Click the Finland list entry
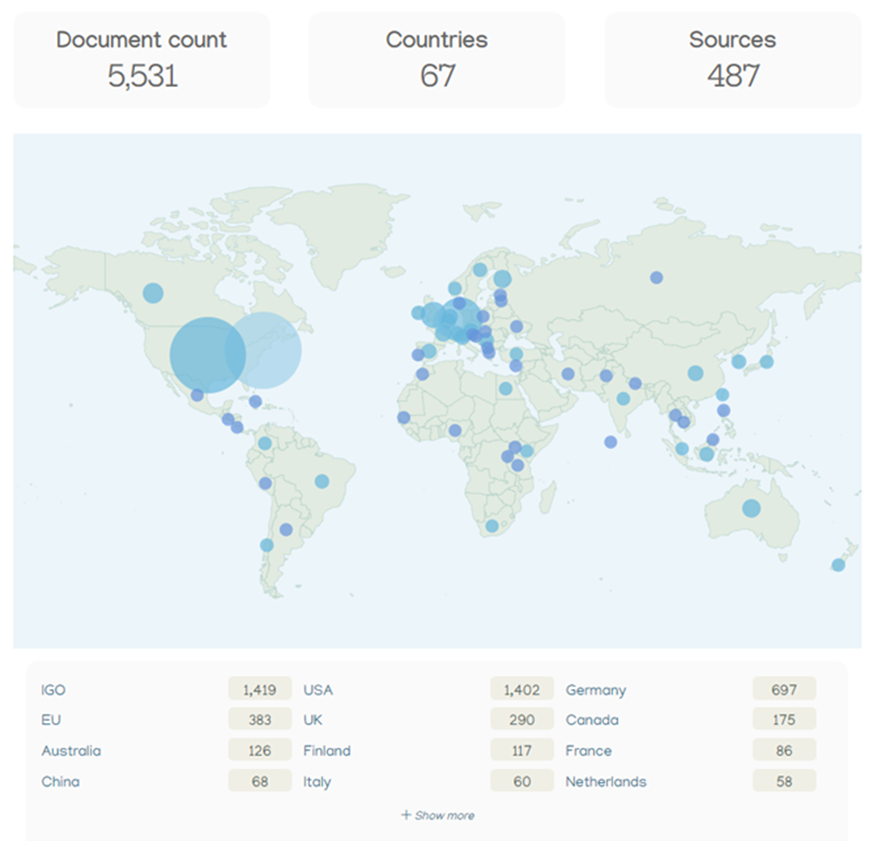The image size is (873, 841). click(x=327, y=751)
